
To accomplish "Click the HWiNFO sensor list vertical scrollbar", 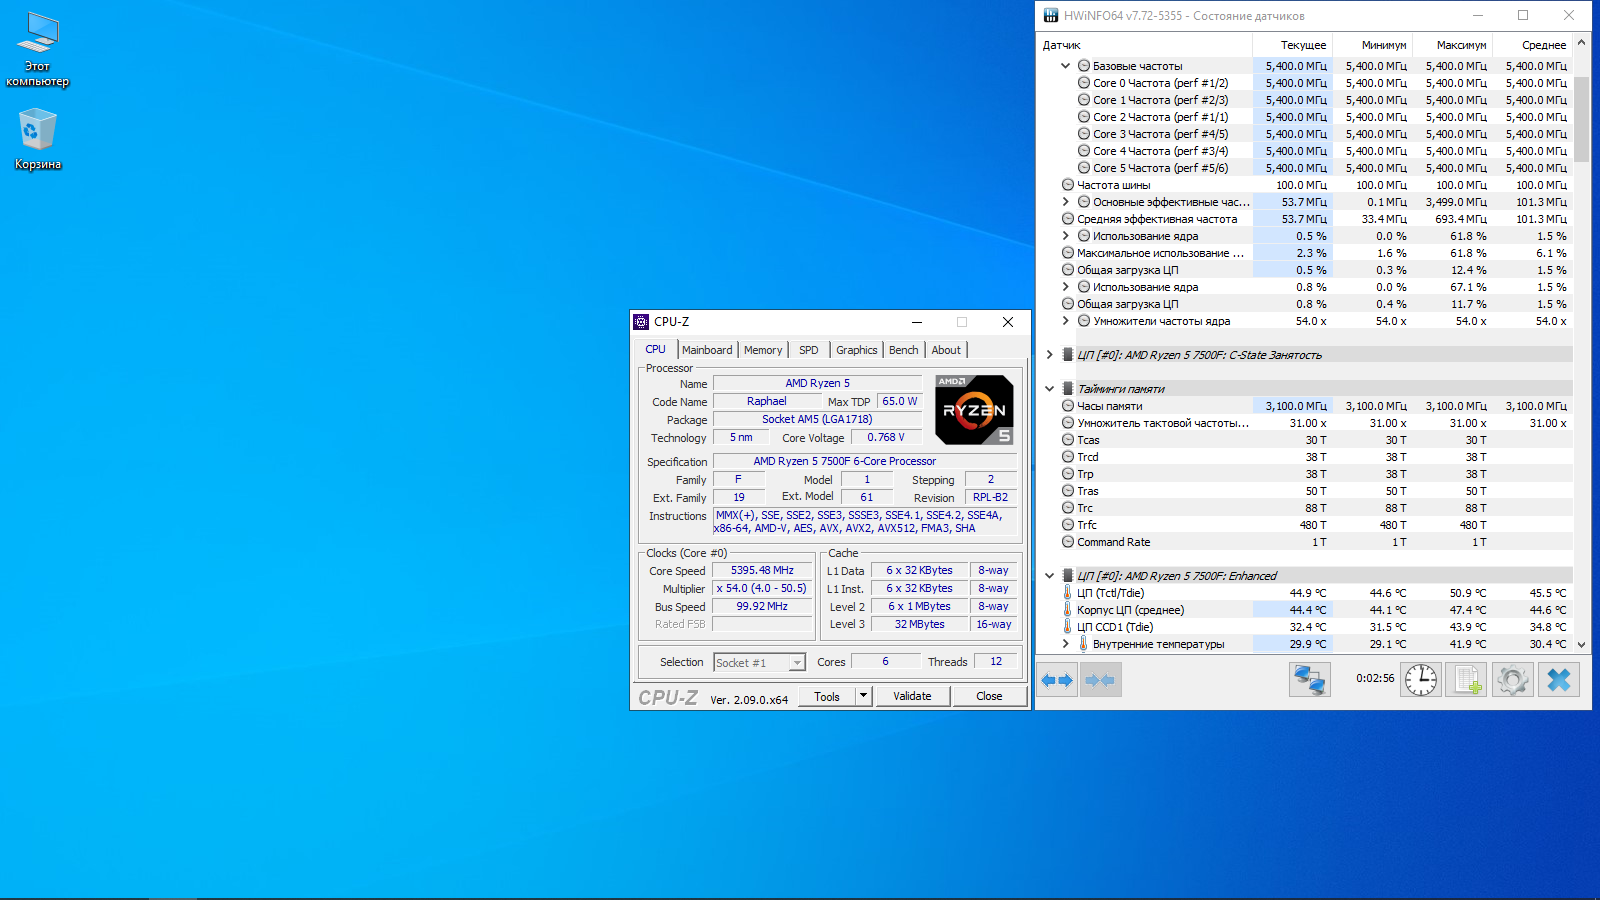I will pos(1581,120).
